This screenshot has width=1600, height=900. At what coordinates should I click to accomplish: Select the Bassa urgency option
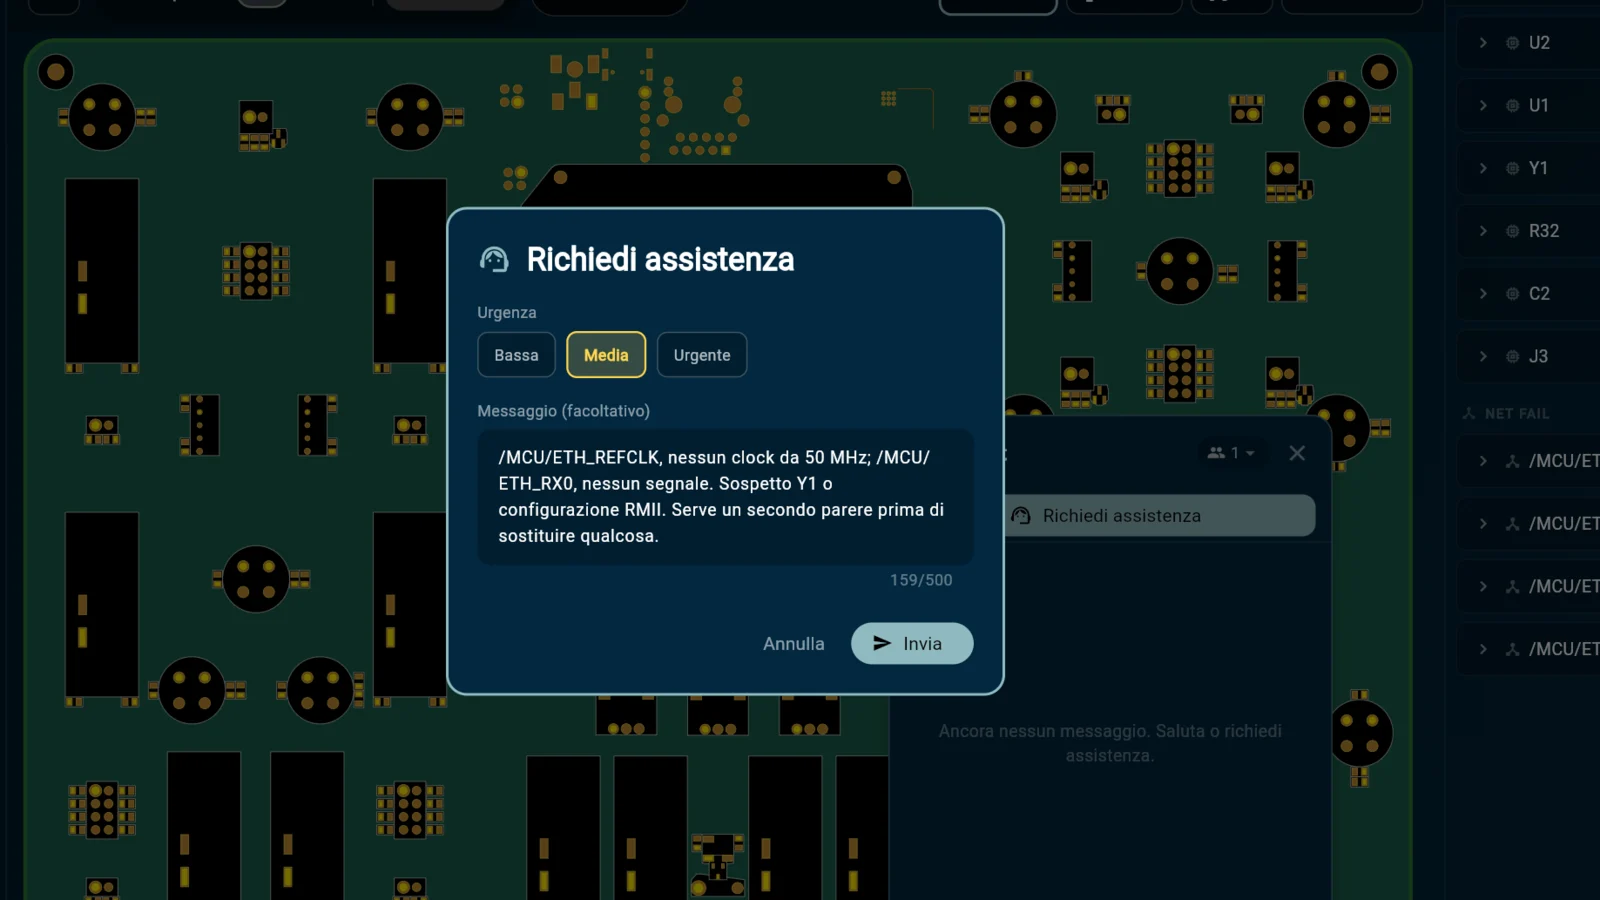click(x=516, y=355)
